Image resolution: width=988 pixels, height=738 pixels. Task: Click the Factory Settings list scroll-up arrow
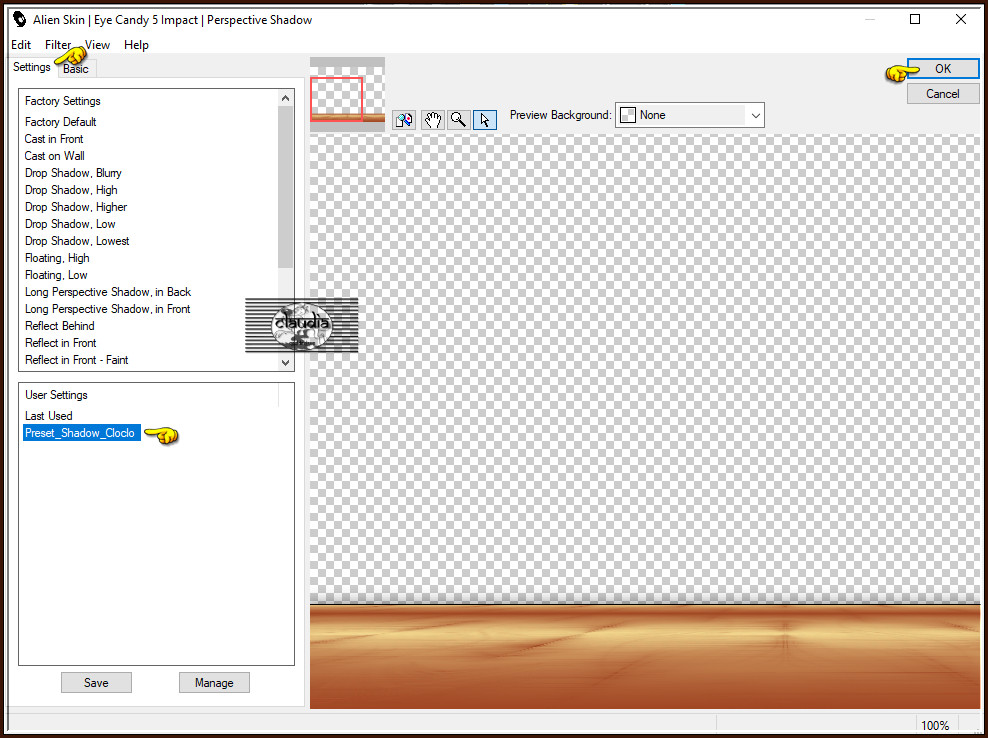[285, 98]
